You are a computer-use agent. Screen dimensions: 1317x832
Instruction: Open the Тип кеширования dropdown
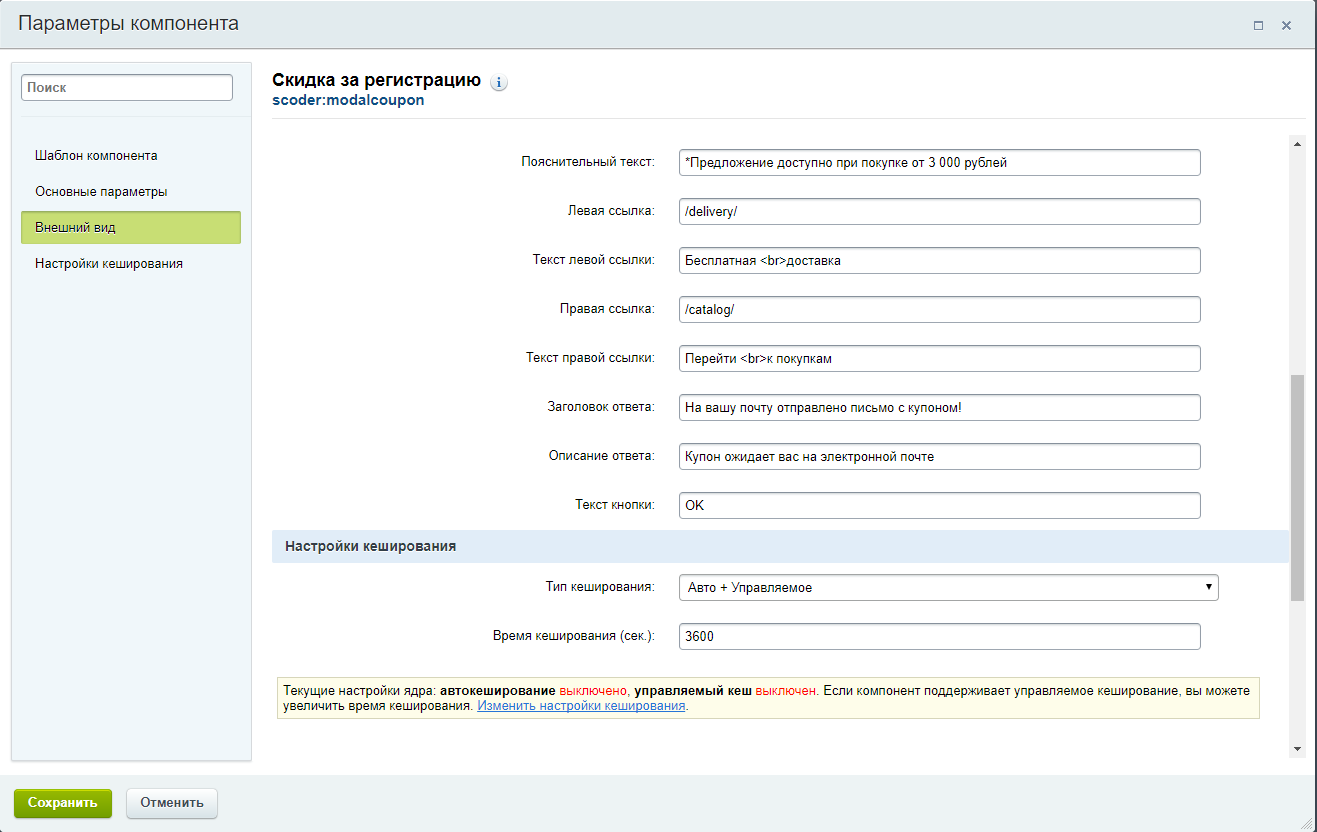coord(948,587)
